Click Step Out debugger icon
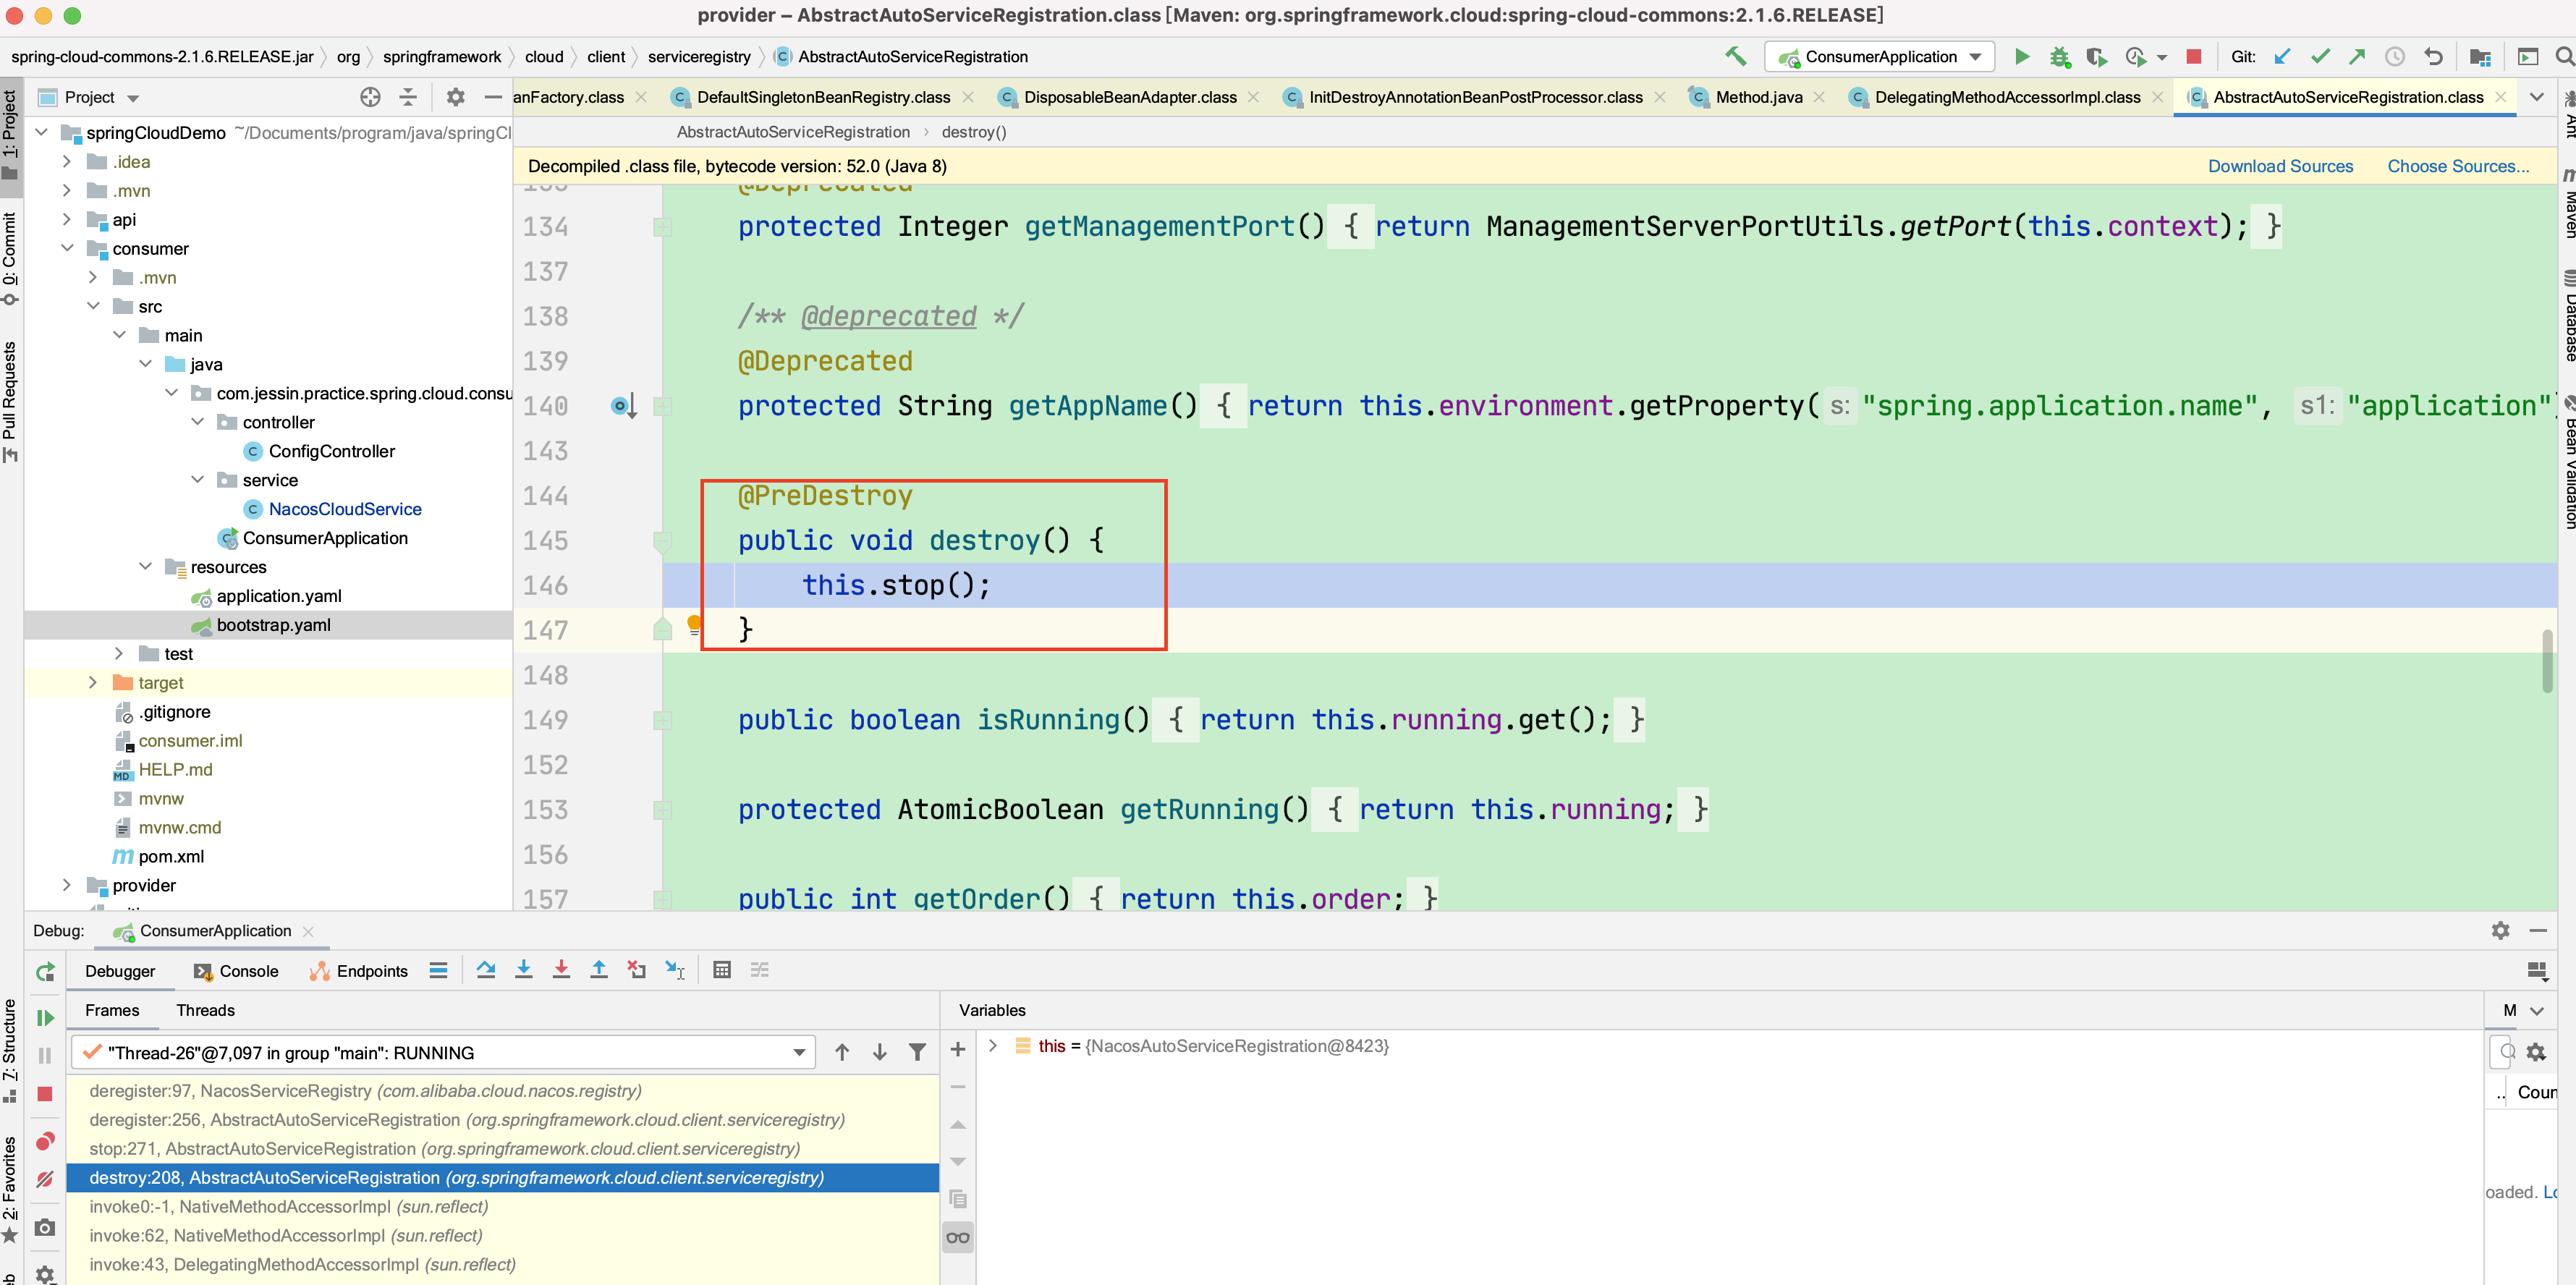The height and width of the screenshot is (1285, 2576). pos(598,969)
